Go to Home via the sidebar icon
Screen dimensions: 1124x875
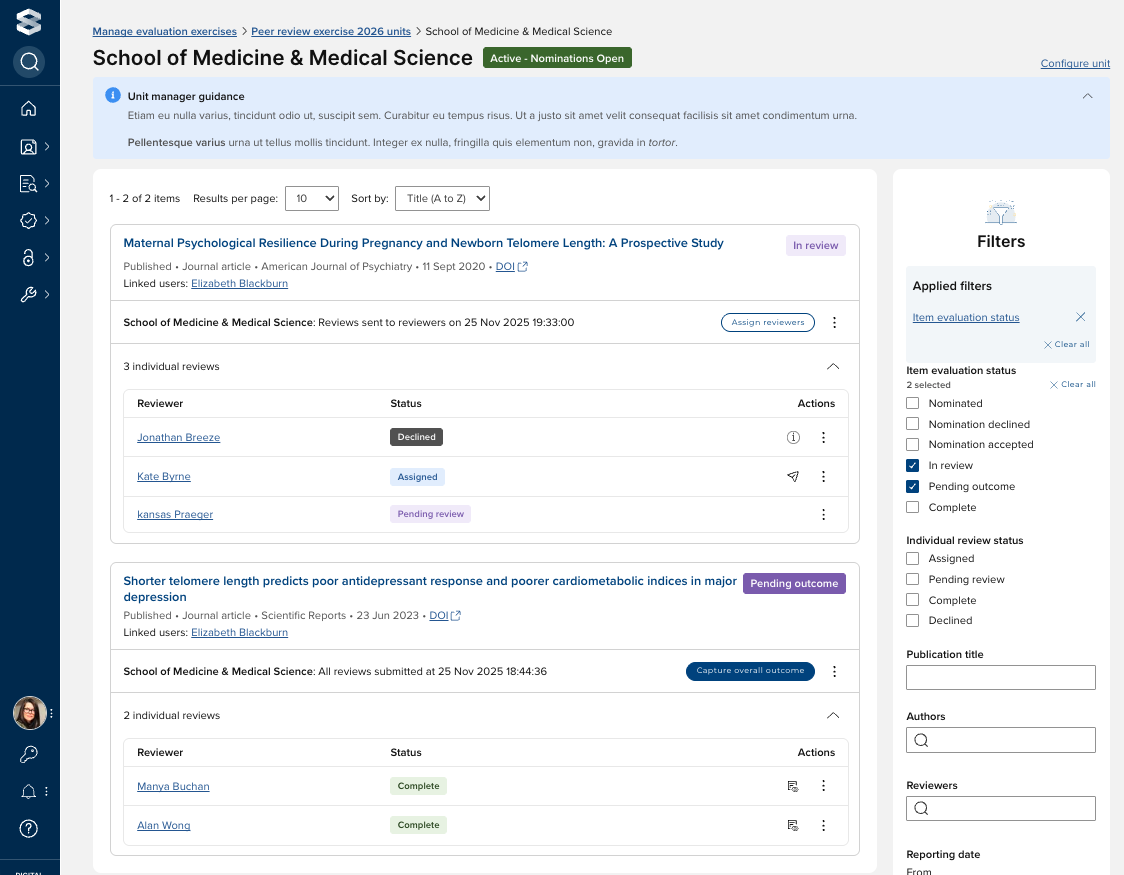coord(29,109)
